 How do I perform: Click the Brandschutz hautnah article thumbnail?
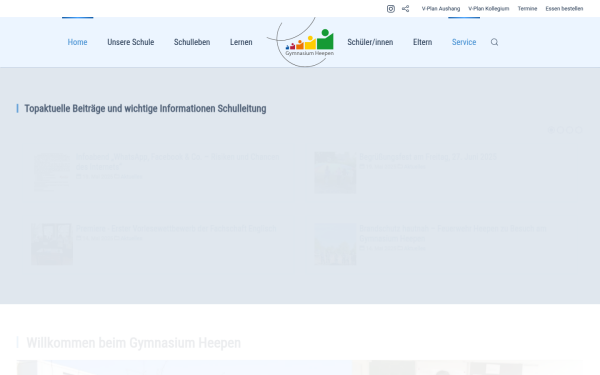(x=335, y=244)
